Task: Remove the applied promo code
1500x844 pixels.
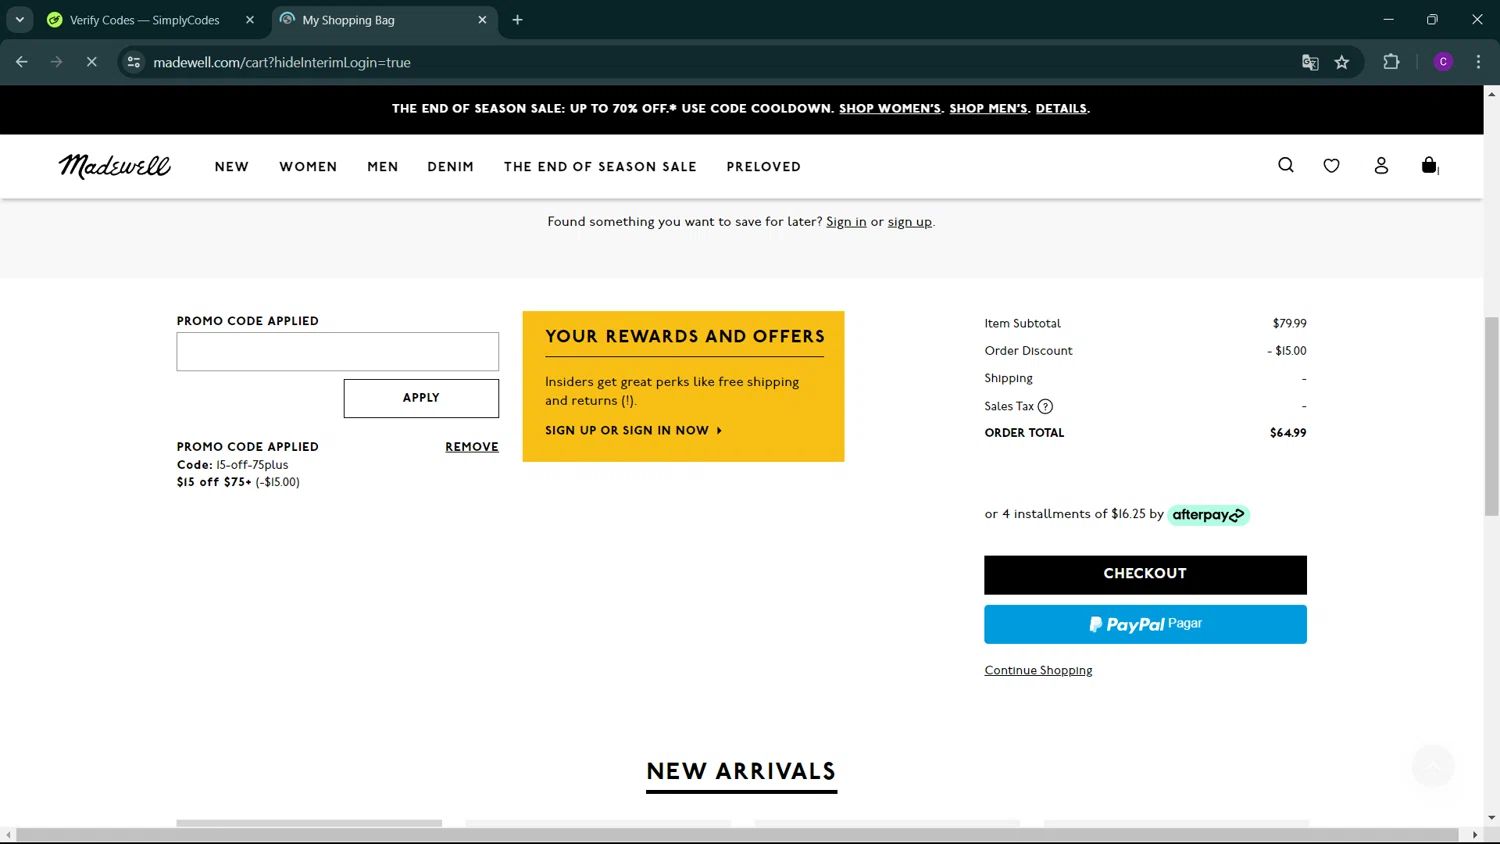Action: pyautogui.click(x=472, y=447)
